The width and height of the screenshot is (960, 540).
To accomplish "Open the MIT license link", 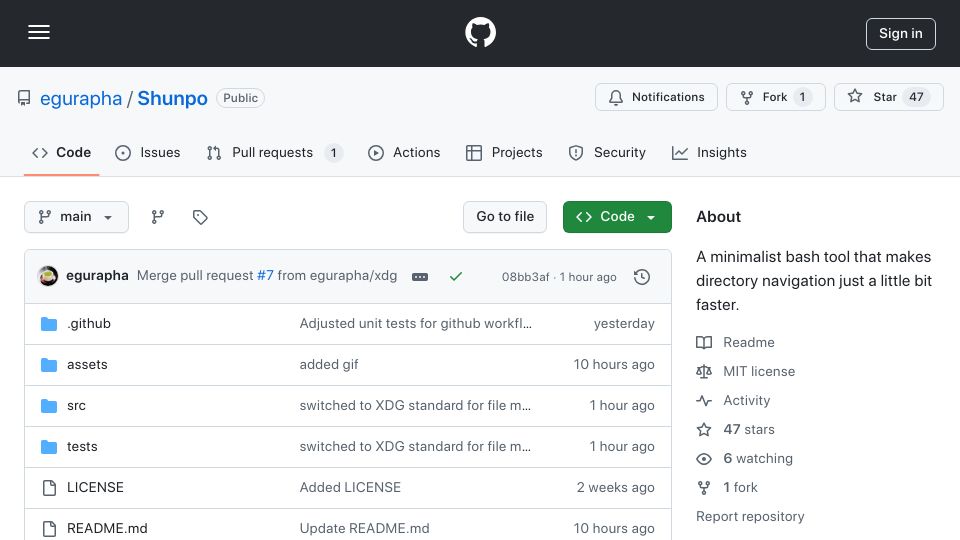I will pyautogui.click(x=746, y=371).
